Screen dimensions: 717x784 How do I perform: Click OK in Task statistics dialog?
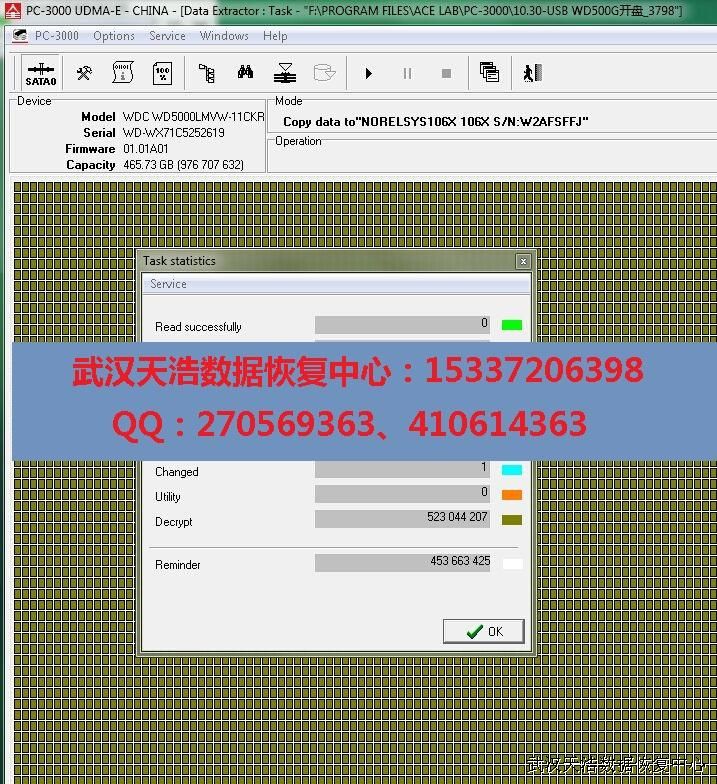[x=484, y=631]
